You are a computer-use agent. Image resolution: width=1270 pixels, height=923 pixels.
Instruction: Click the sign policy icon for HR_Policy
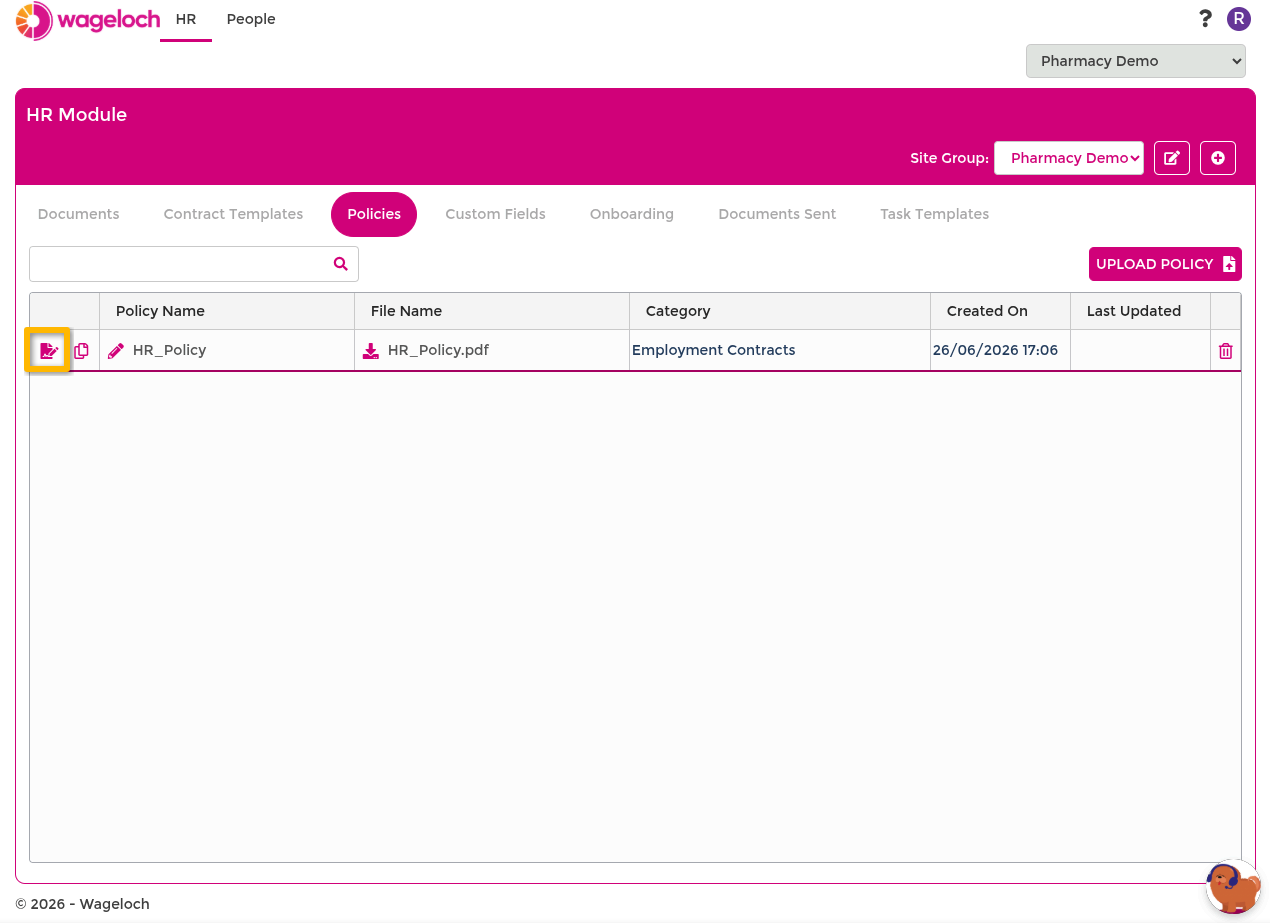coord(48,351)
